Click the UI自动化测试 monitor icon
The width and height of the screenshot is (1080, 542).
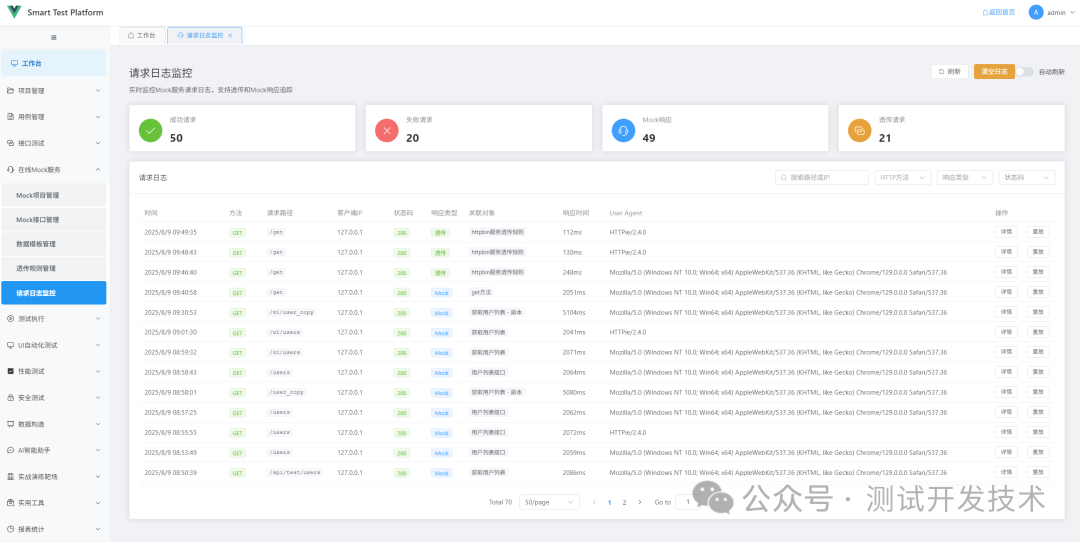click(10, 345)
